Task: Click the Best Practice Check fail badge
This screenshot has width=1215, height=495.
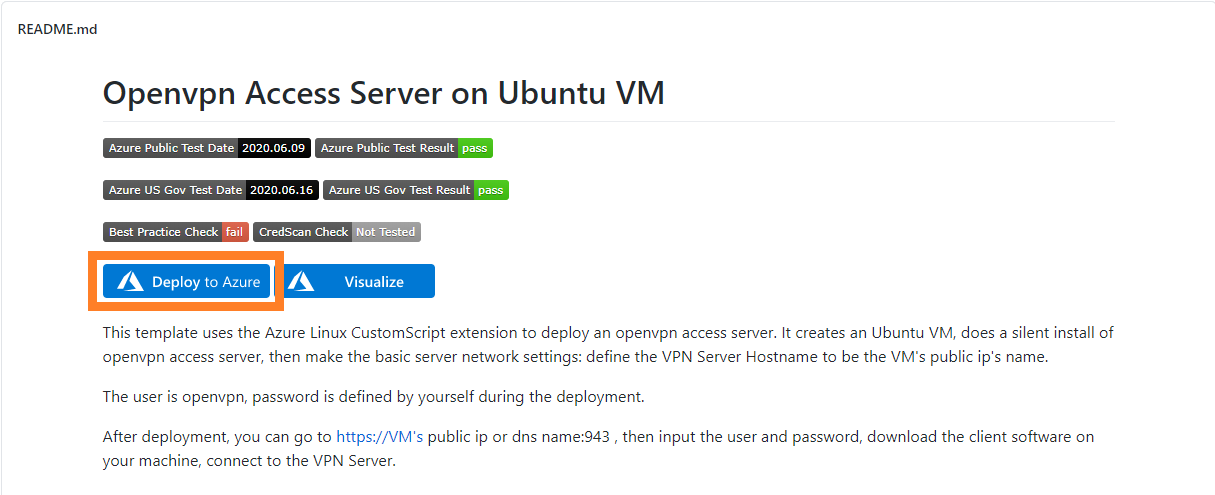Action: (176, 232)
